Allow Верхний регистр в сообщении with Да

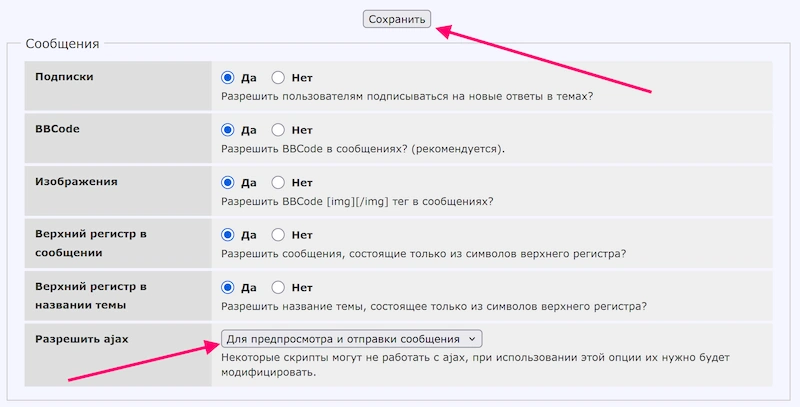point(228,235)
